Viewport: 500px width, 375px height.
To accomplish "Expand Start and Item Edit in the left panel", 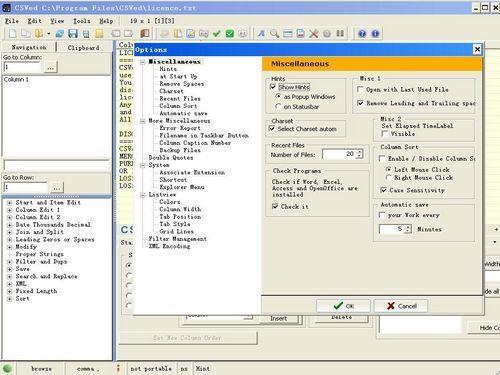I will pos(10,203).
